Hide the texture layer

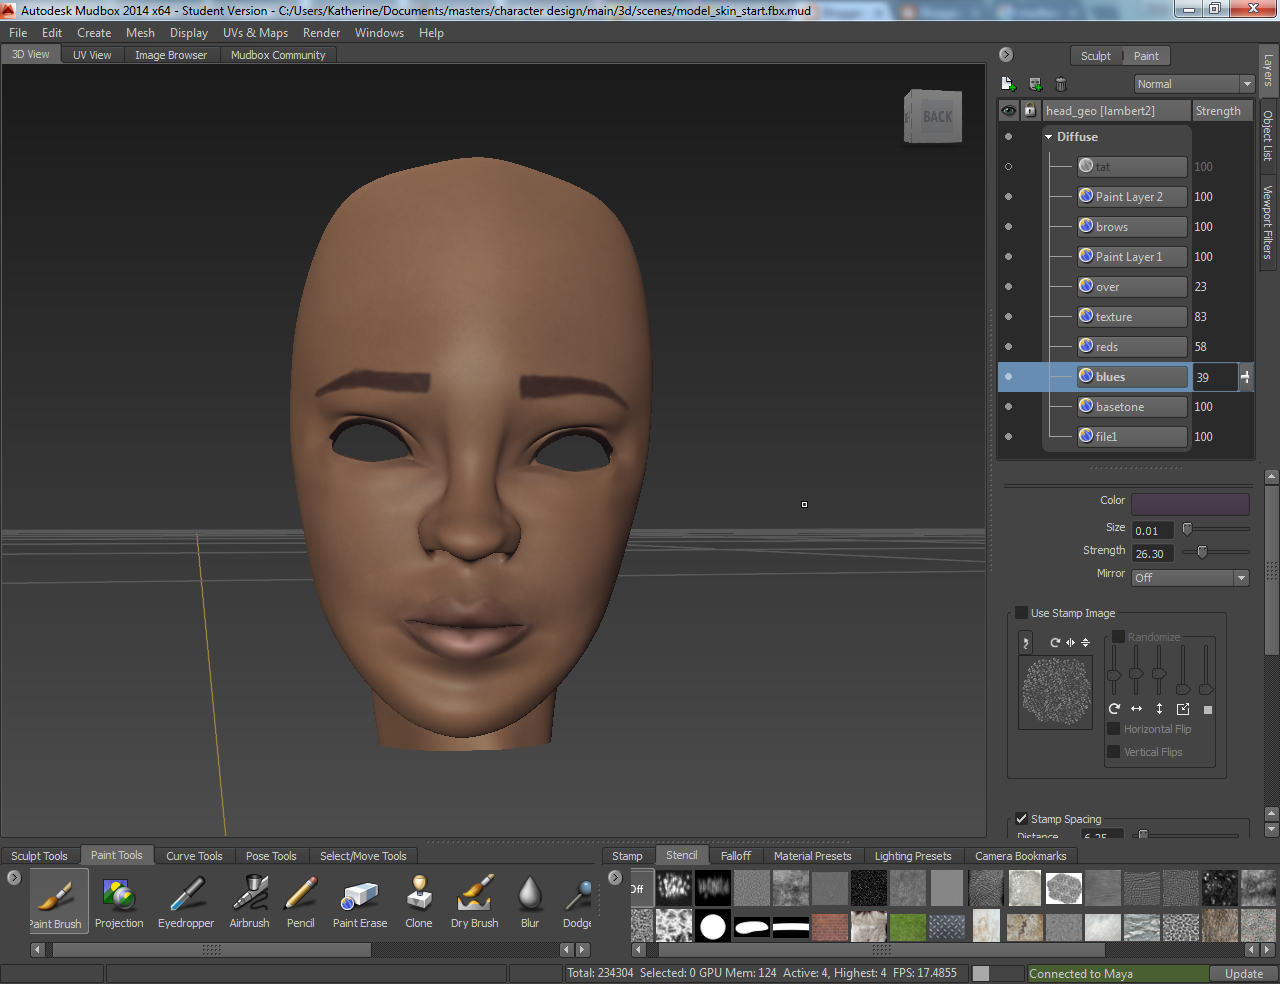[x=1008, y=317]
